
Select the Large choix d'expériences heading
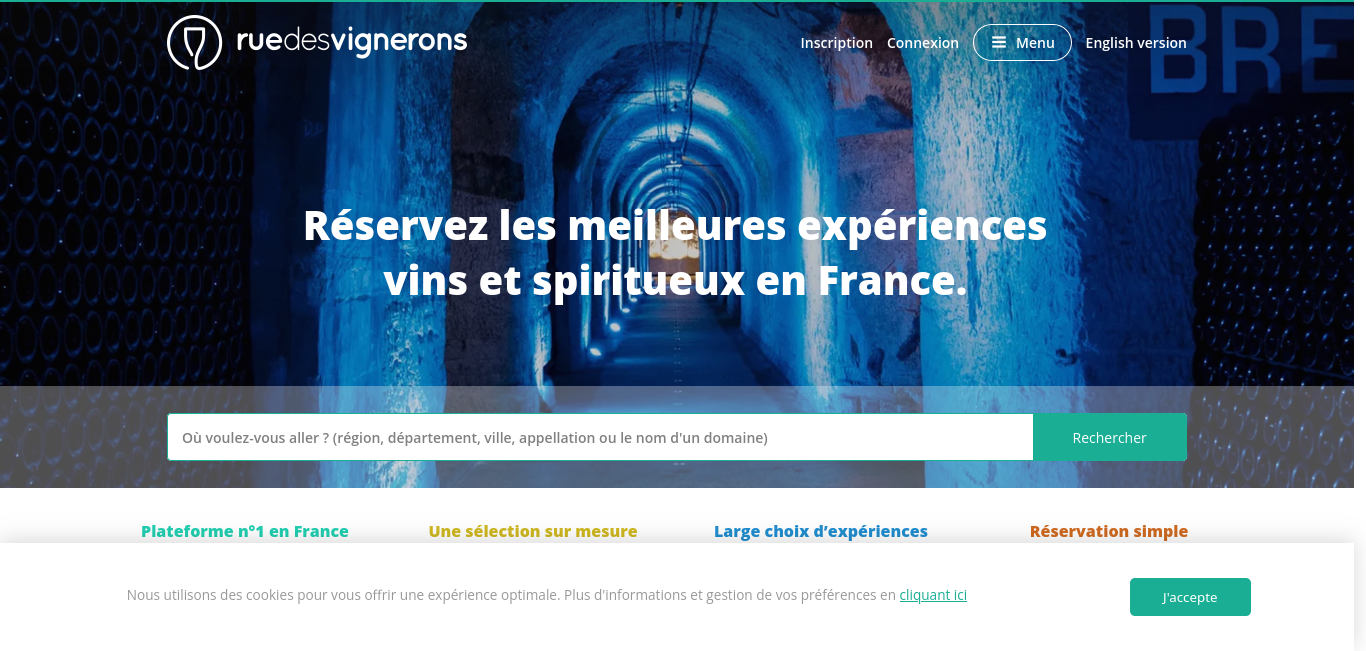tap(821, 531)
